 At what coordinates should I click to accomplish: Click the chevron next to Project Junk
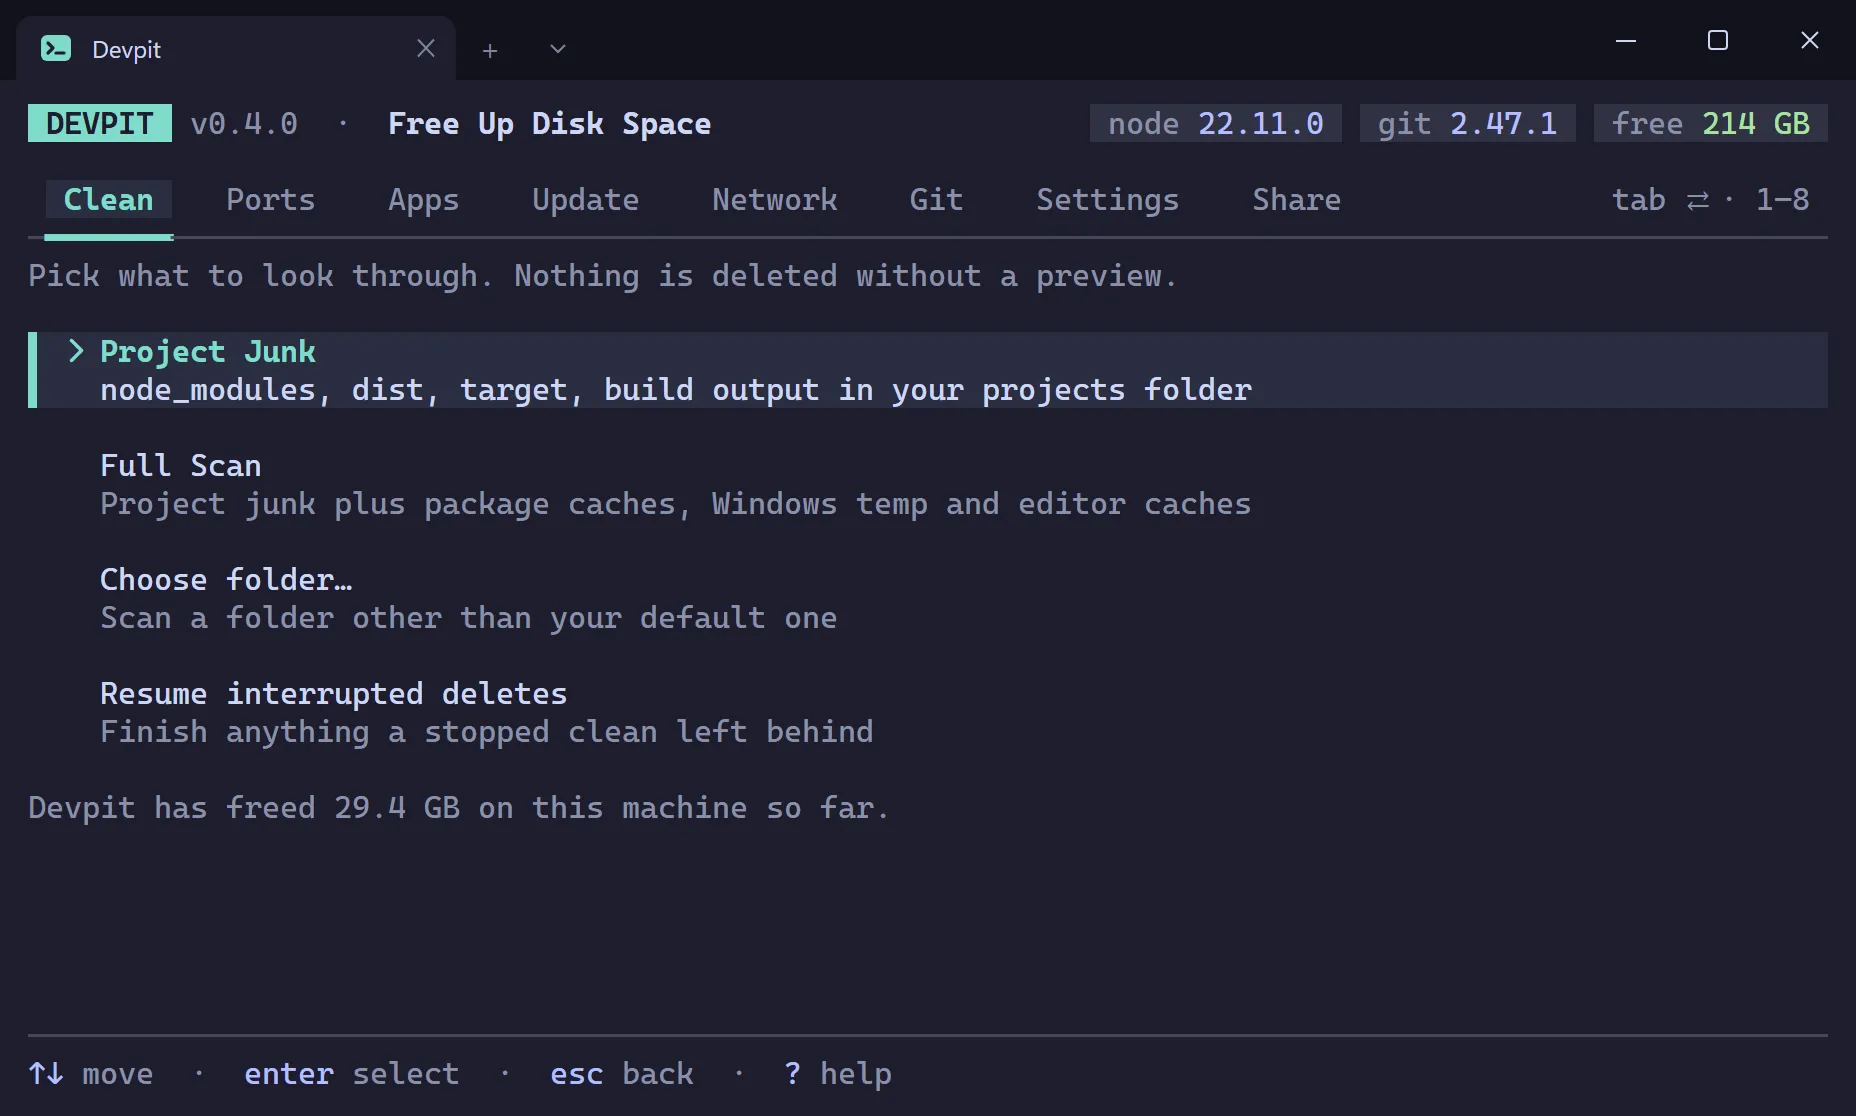[76, 351]
